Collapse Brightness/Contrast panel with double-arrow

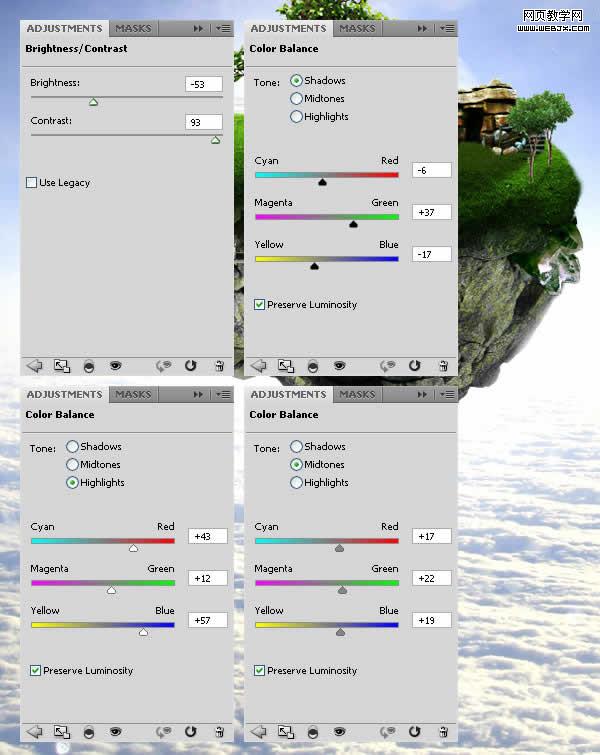pyautogui.click(x=198, y=28)
